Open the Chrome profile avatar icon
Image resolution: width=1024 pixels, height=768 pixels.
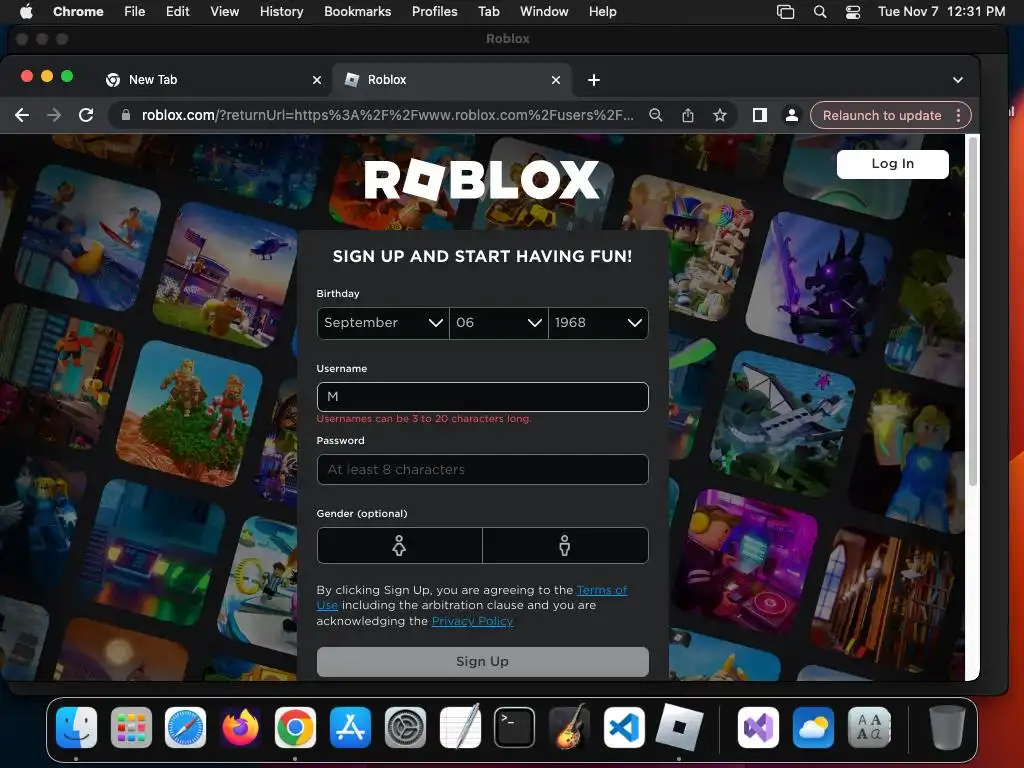coord(792,116)
